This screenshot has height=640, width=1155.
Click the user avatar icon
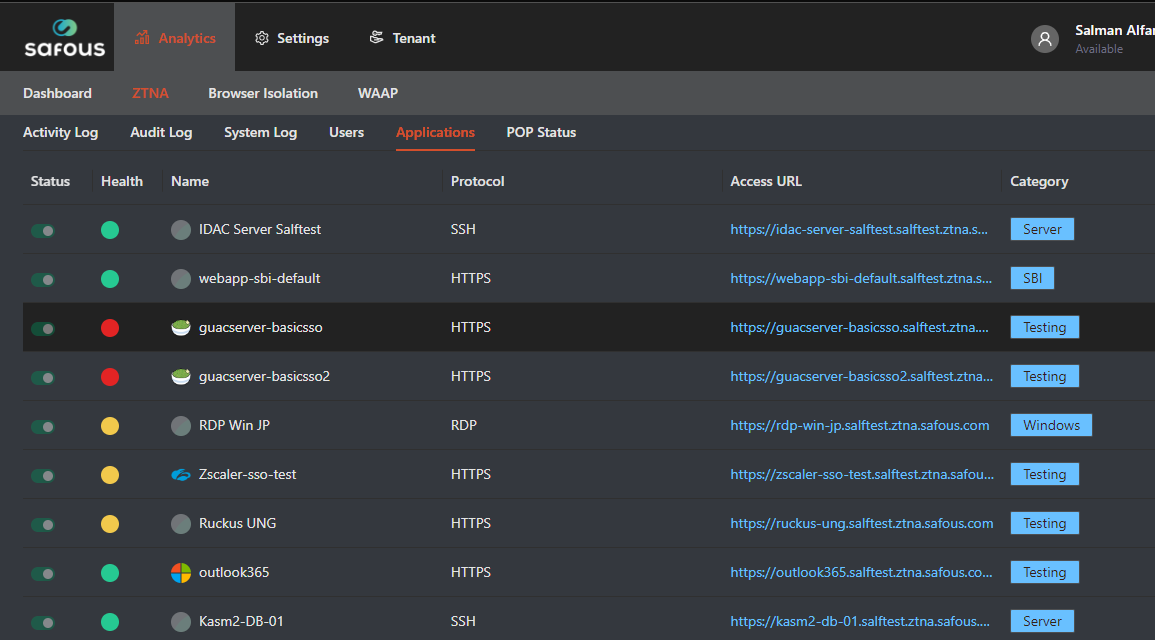[1045, 39]
